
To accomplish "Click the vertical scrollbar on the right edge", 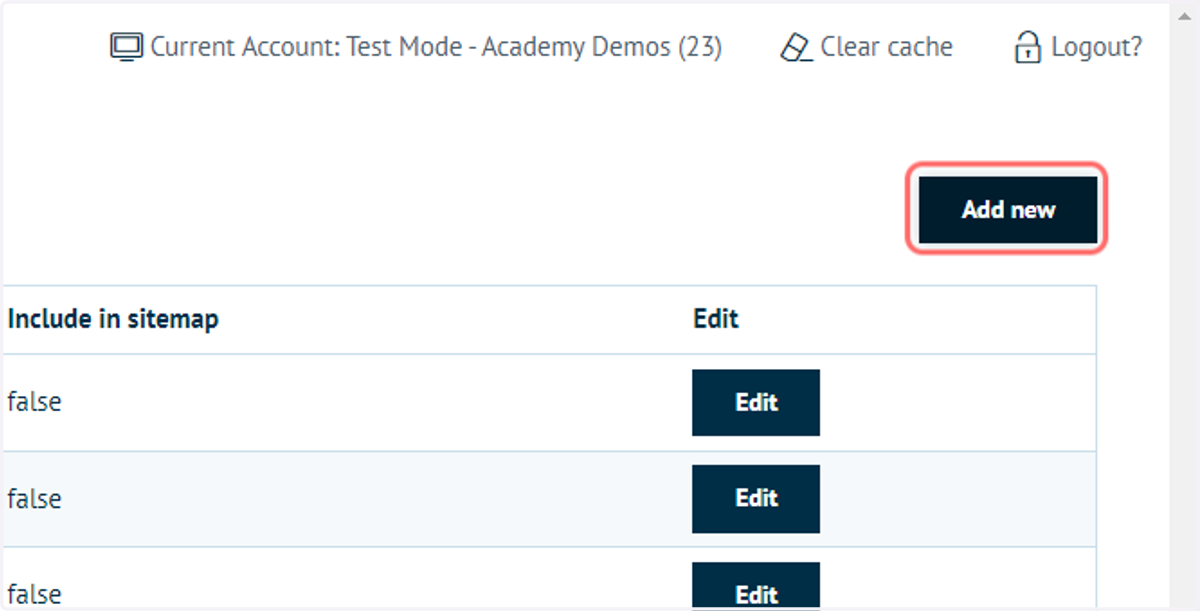I will [x=1184, y=305].
